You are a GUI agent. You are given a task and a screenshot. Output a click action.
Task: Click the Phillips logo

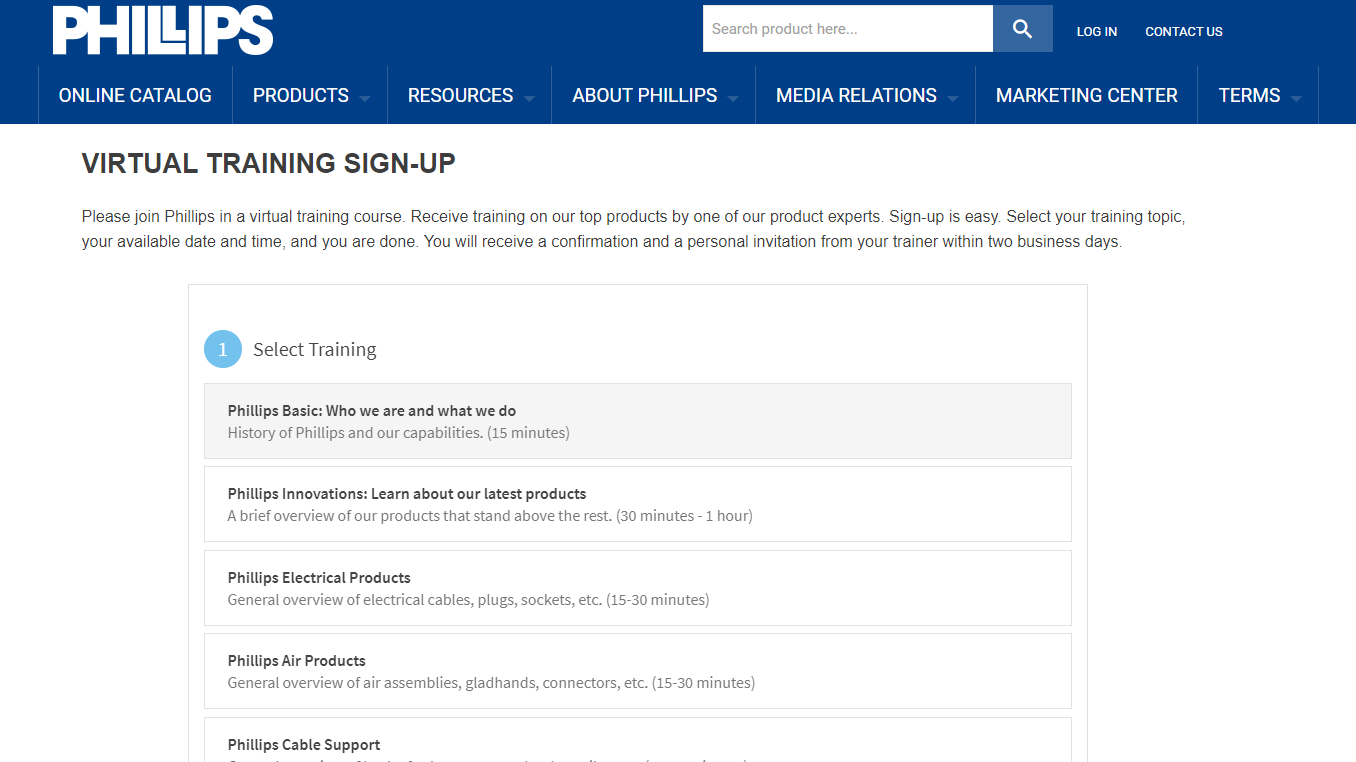click(x=162, y=29)
